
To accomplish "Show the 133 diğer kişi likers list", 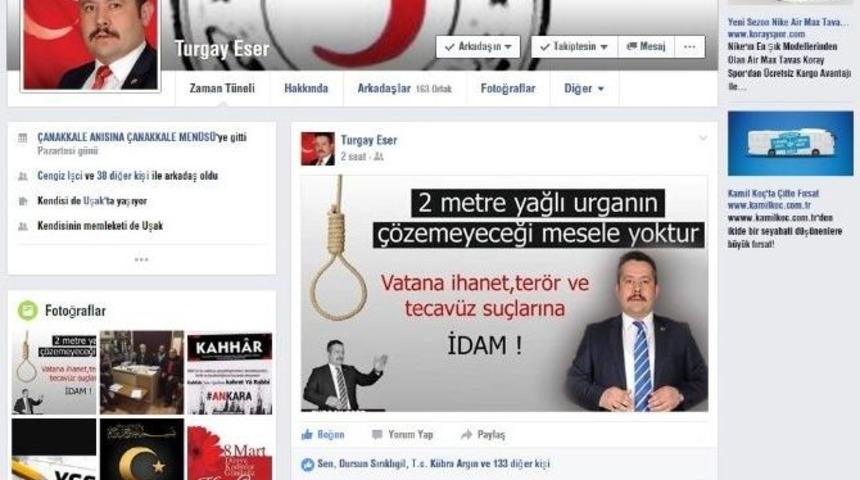I will coord(521,464).
